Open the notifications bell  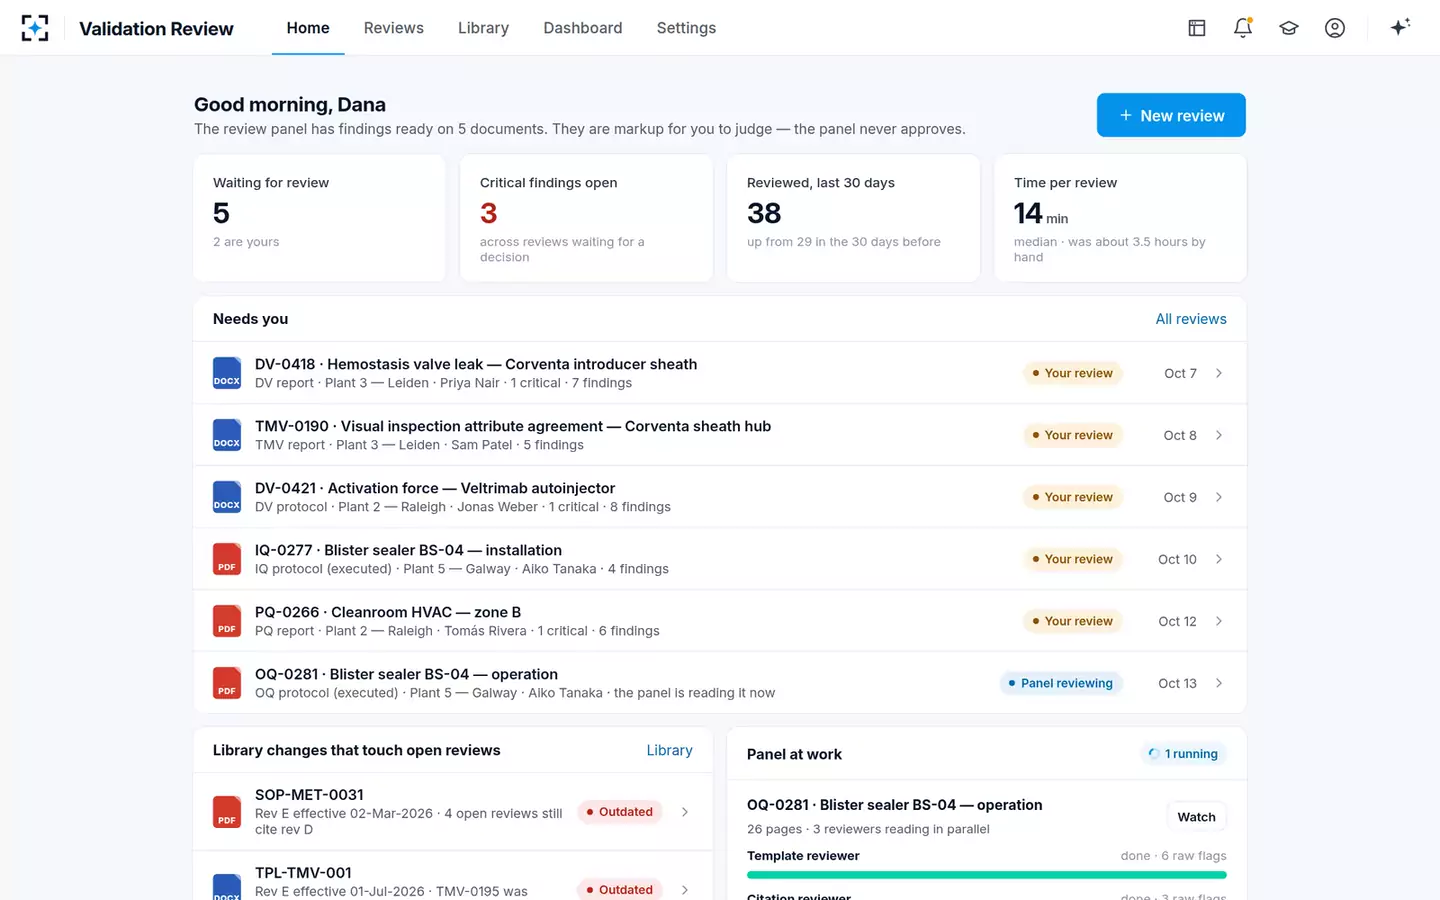coord(1243,28)
